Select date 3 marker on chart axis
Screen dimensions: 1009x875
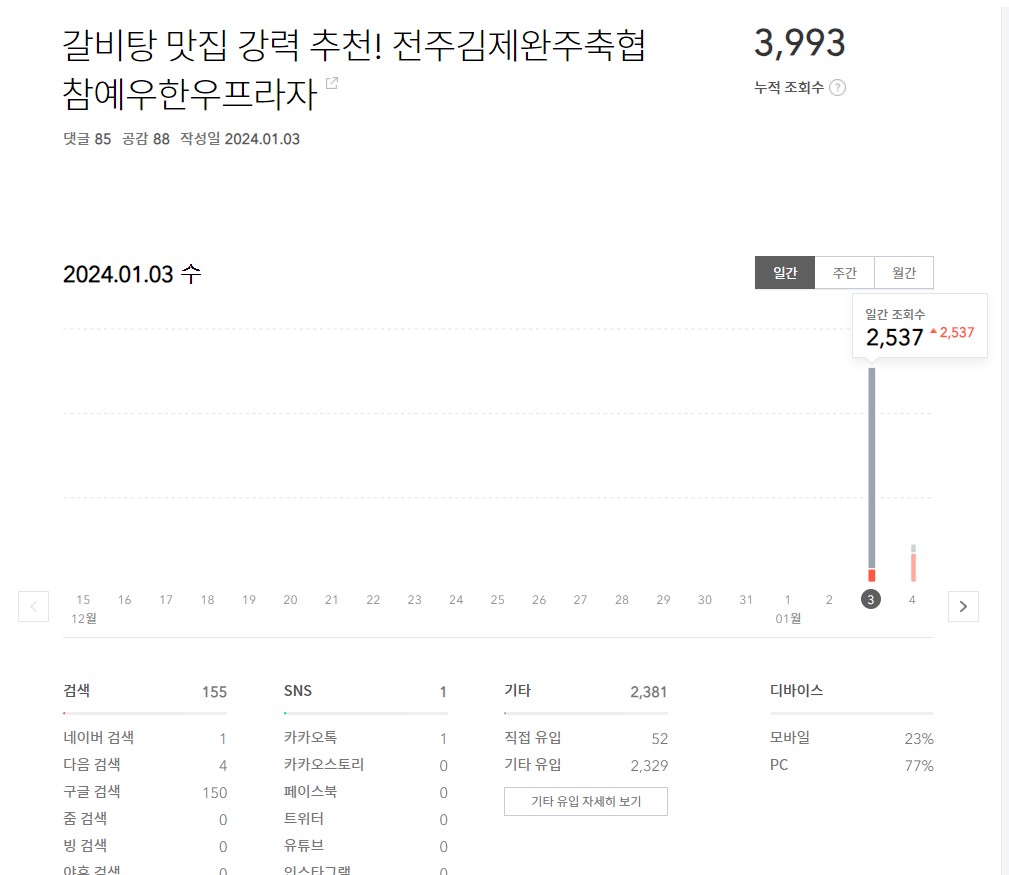(x=871, y=600)
